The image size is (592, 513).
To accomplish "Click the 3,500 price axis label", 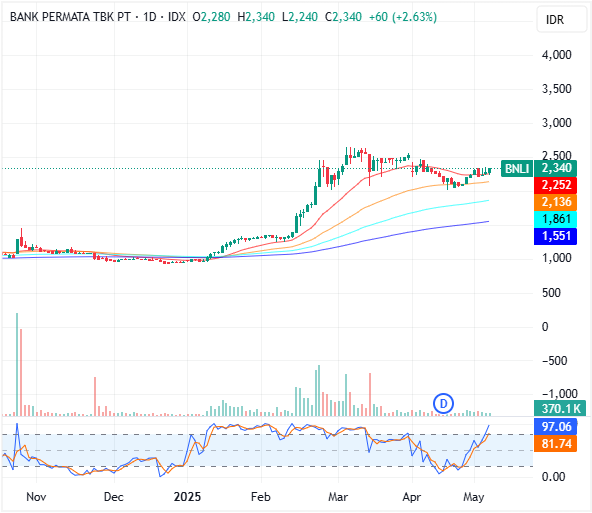I will coord(557,89).
